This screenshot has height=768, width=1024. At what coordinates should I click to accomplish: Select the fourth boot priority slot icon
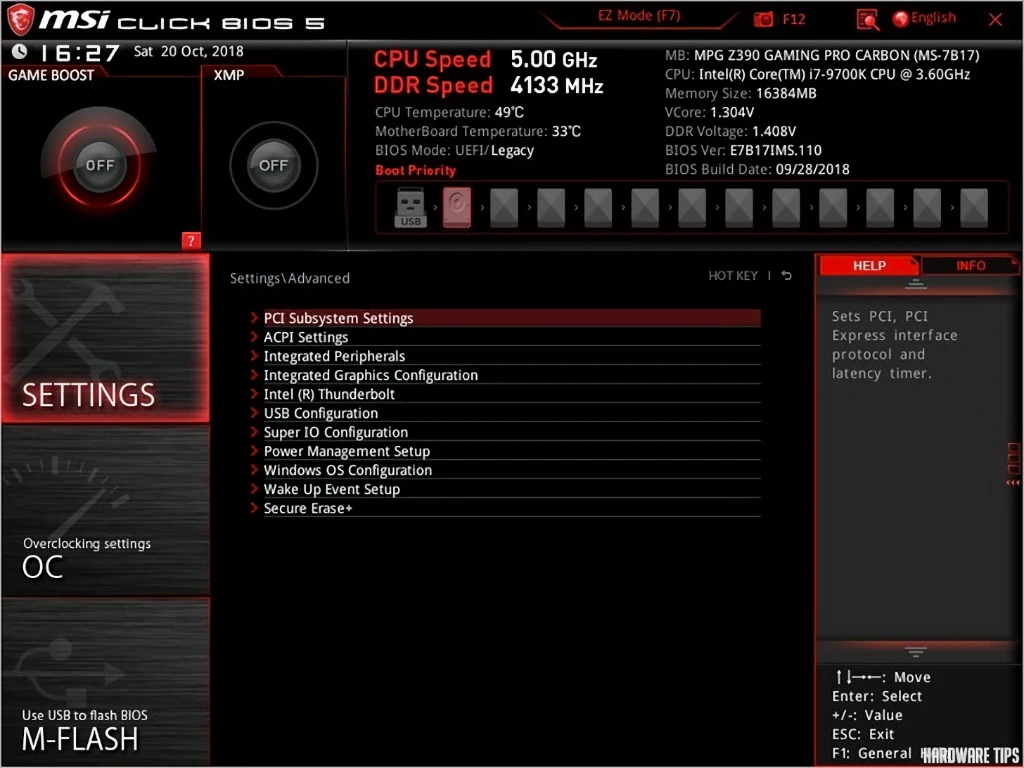(x=551, y=208)
